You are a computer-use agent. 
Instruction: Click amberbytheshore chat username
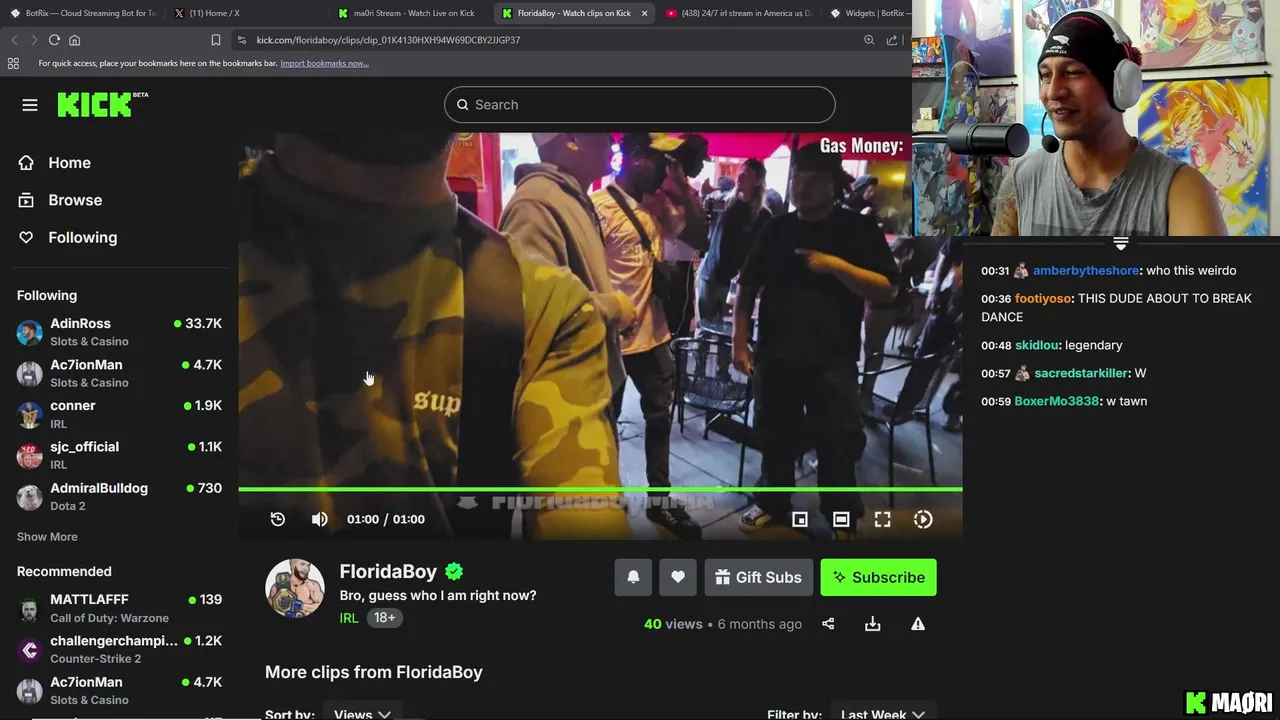coord(1085,271)
